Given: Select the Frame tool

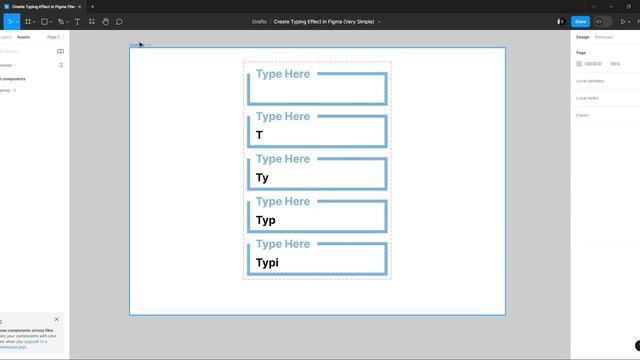Looking at the screenshot, I should (x=28, y=22).
